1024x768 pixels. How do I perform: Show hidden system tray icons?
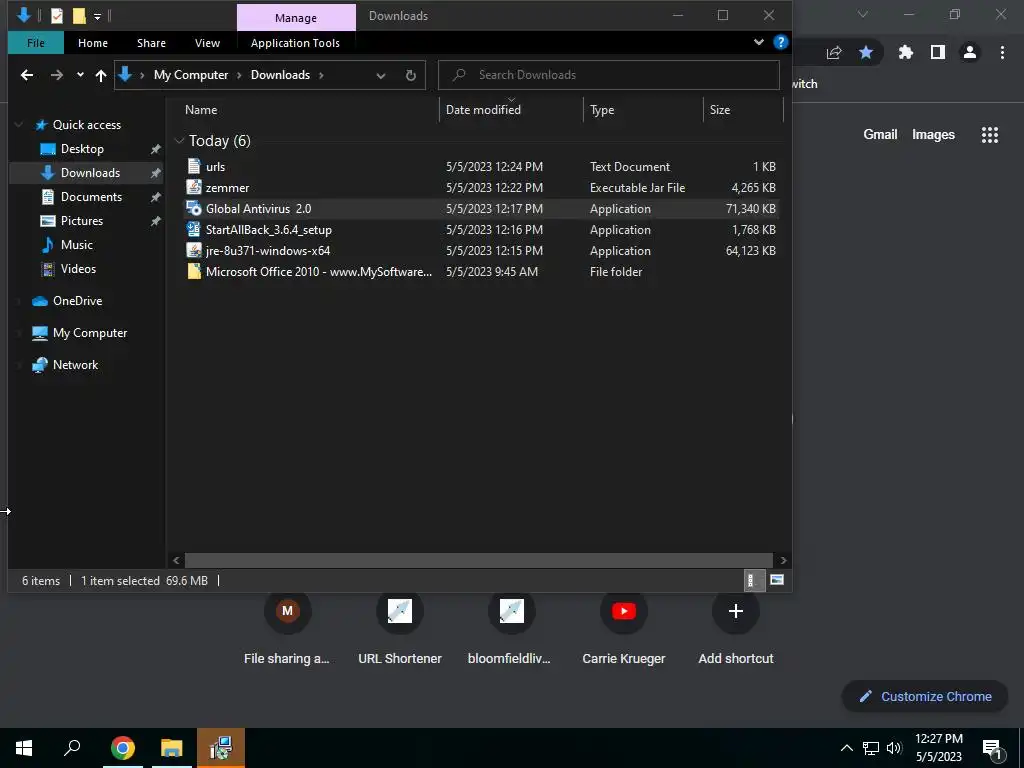846,748
